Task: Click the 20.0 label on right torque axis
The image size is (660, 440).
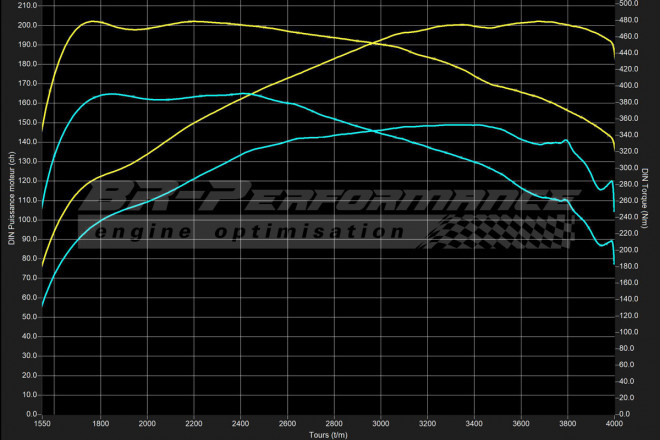Action: [628, 397]
